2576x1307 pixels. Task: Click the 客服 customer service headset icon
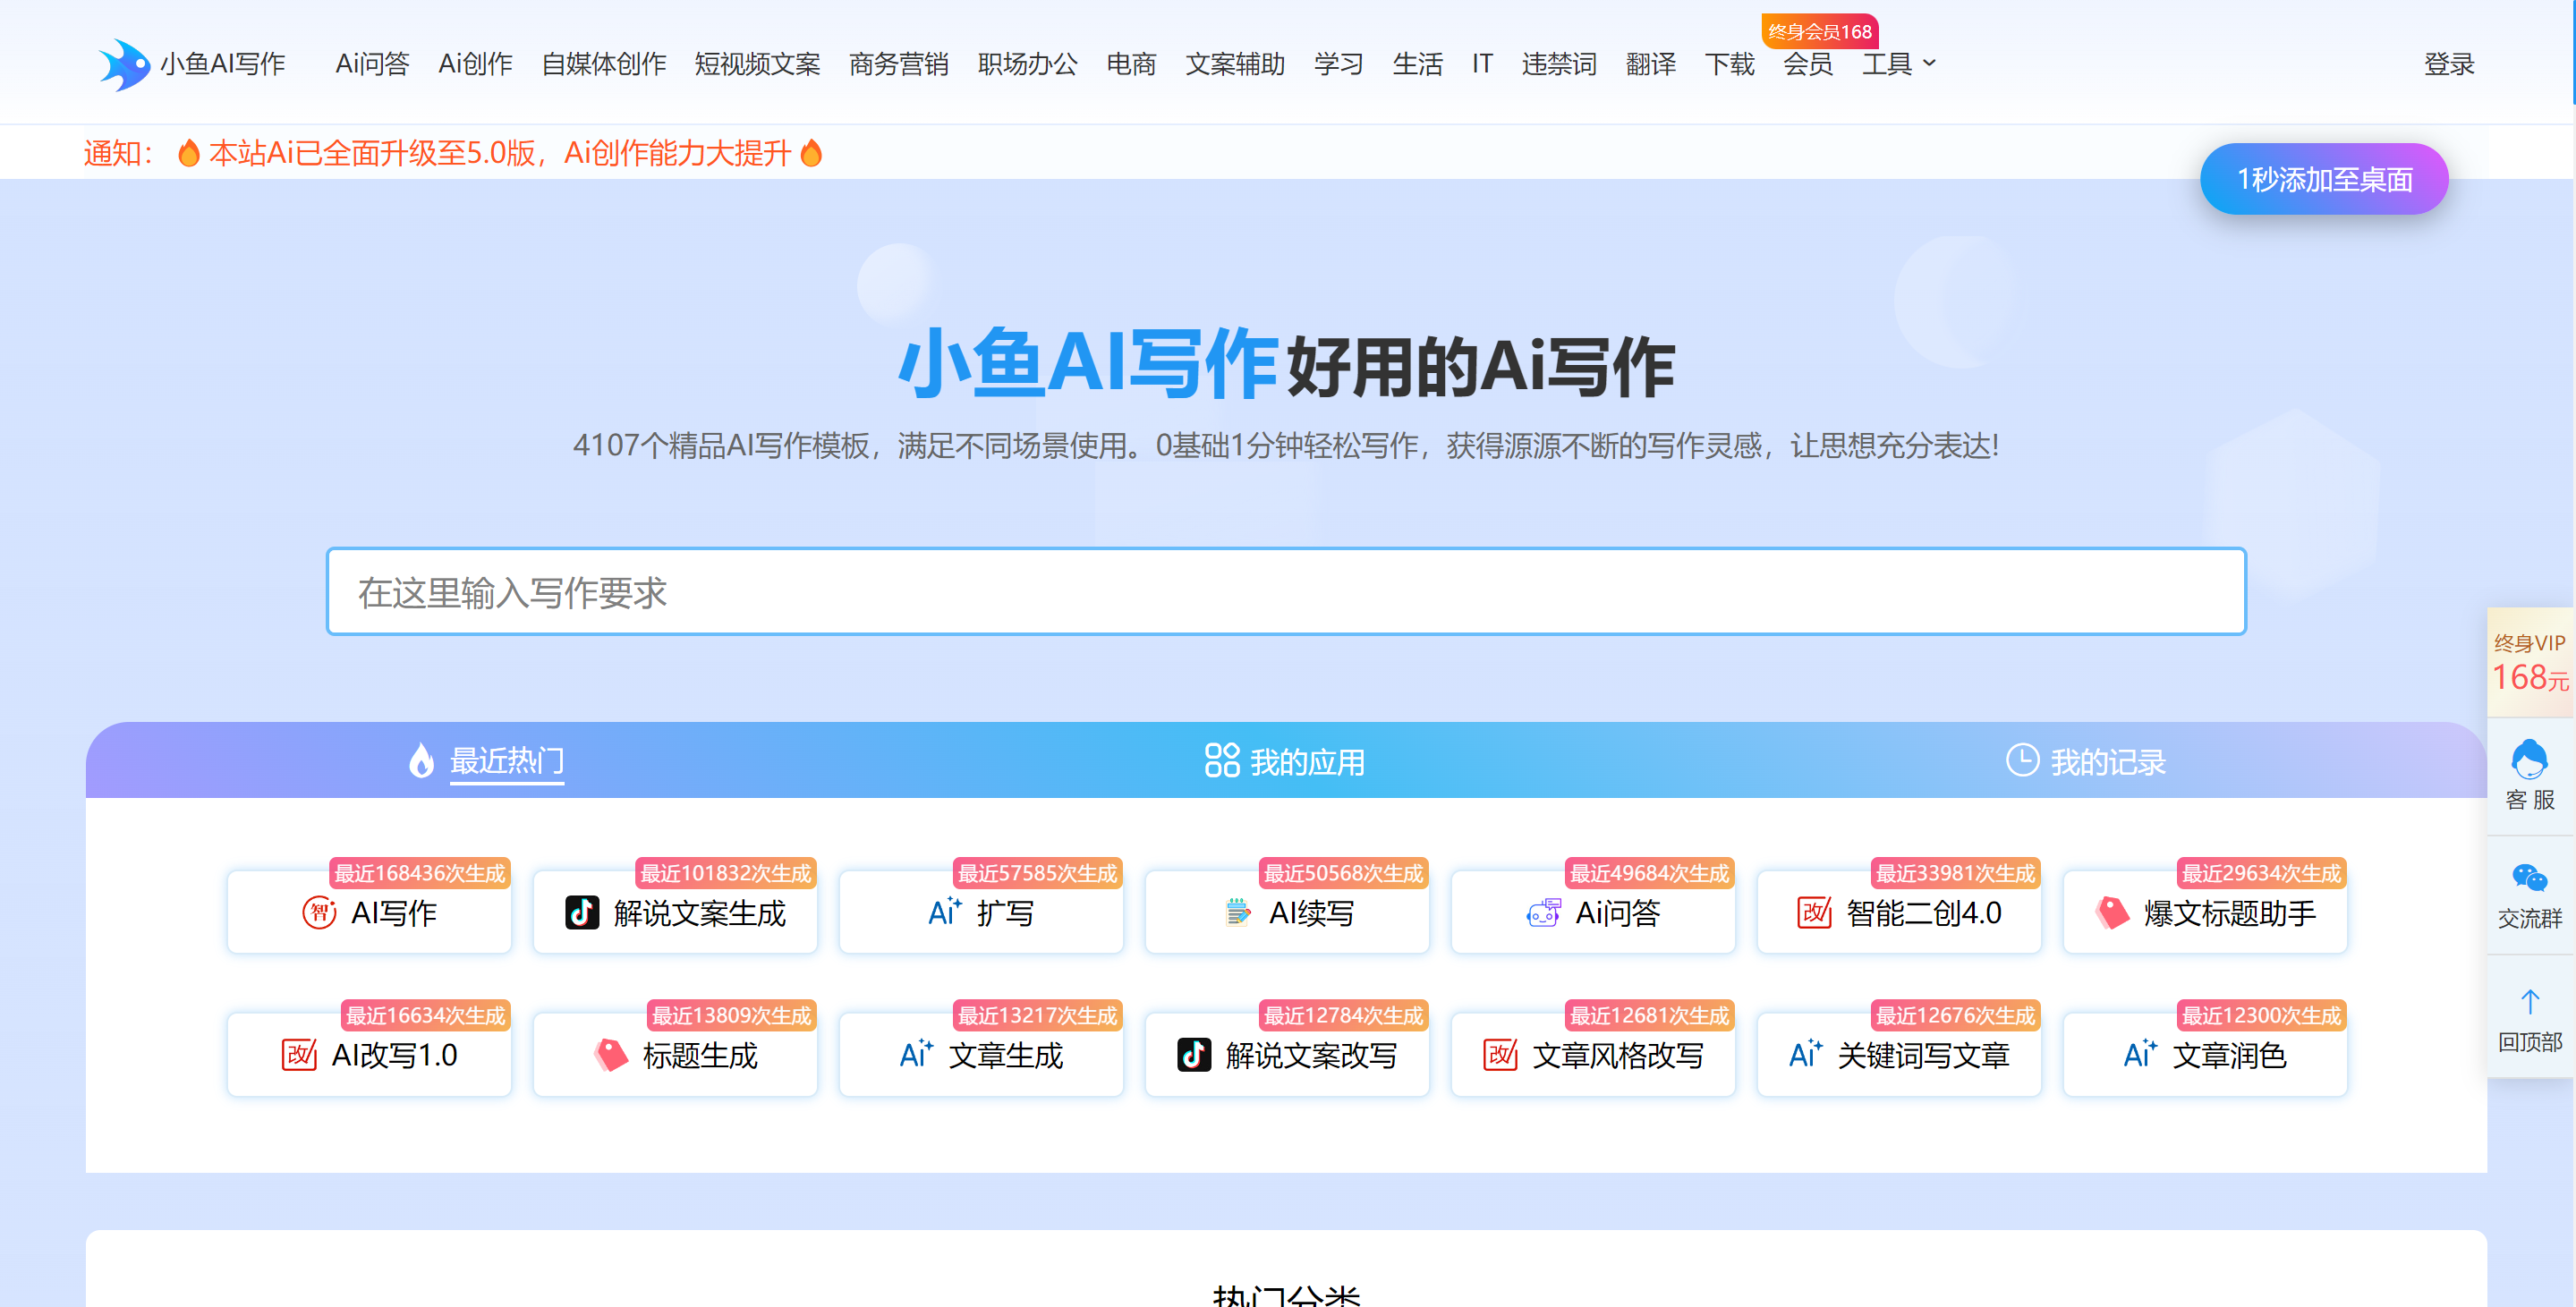(x=2530, y=759)
